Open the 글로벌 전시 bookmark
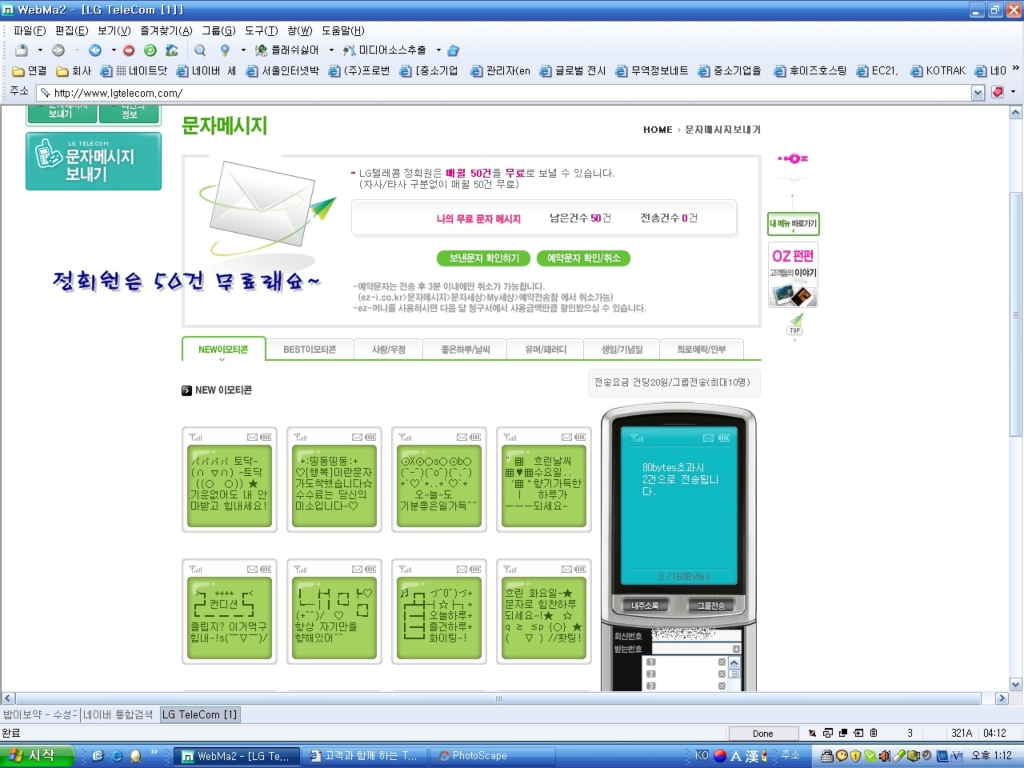The height and width of the screenshot is (768, 1024). point(573,71)
